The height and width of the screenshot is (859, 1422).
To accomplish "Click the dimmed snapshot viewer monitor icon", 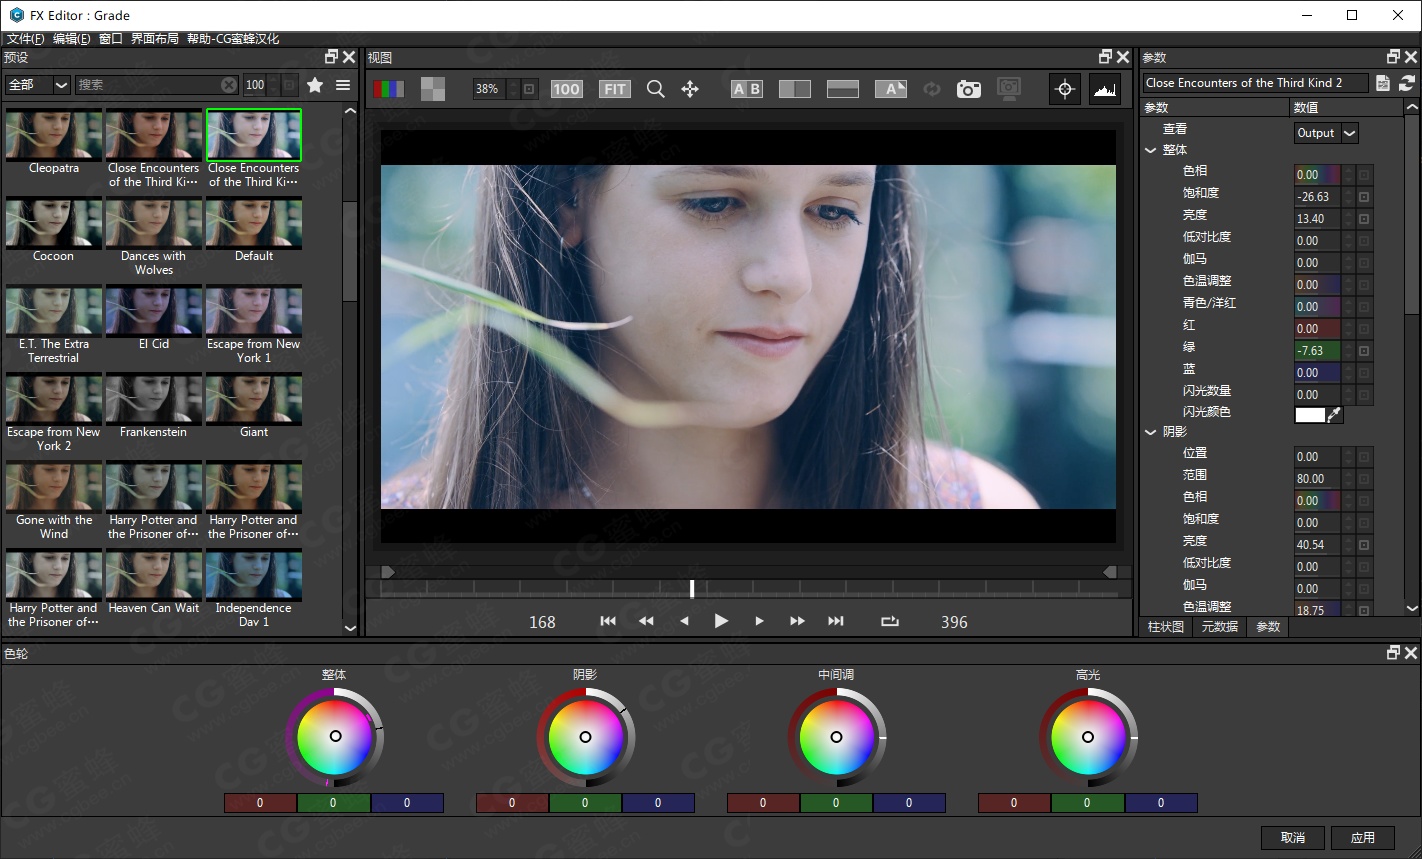I will (x=1009, y=89).
